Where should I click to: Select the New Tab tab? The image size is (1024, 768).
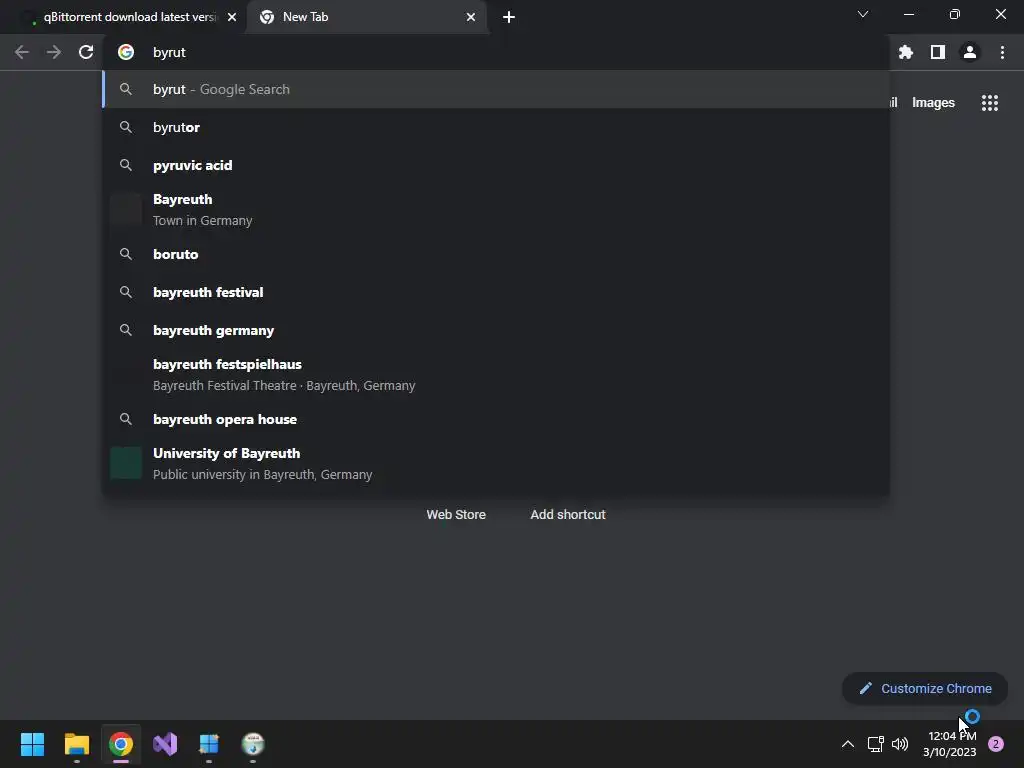click(367, 17)
